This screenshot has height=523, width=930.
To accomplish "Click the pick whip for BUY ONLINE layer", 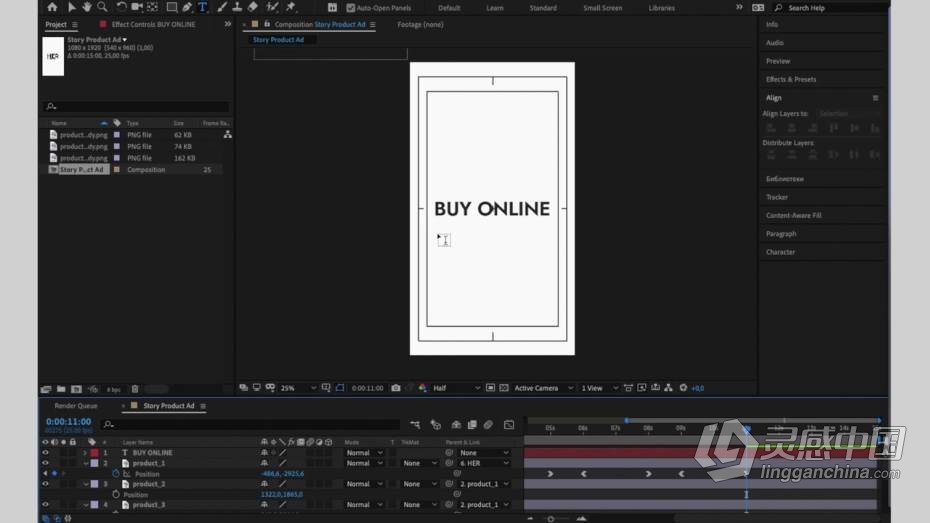I will tap(449, 452).
